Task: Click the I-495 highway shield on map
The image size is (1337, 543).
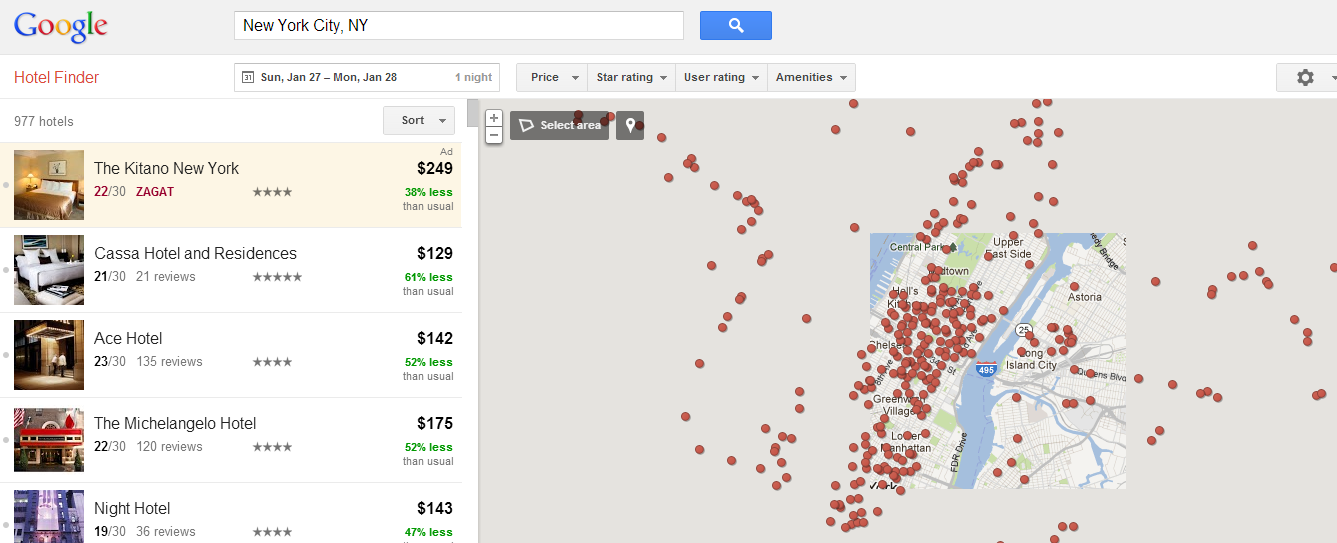Action: pyautogui.click(x=986, y=370)
